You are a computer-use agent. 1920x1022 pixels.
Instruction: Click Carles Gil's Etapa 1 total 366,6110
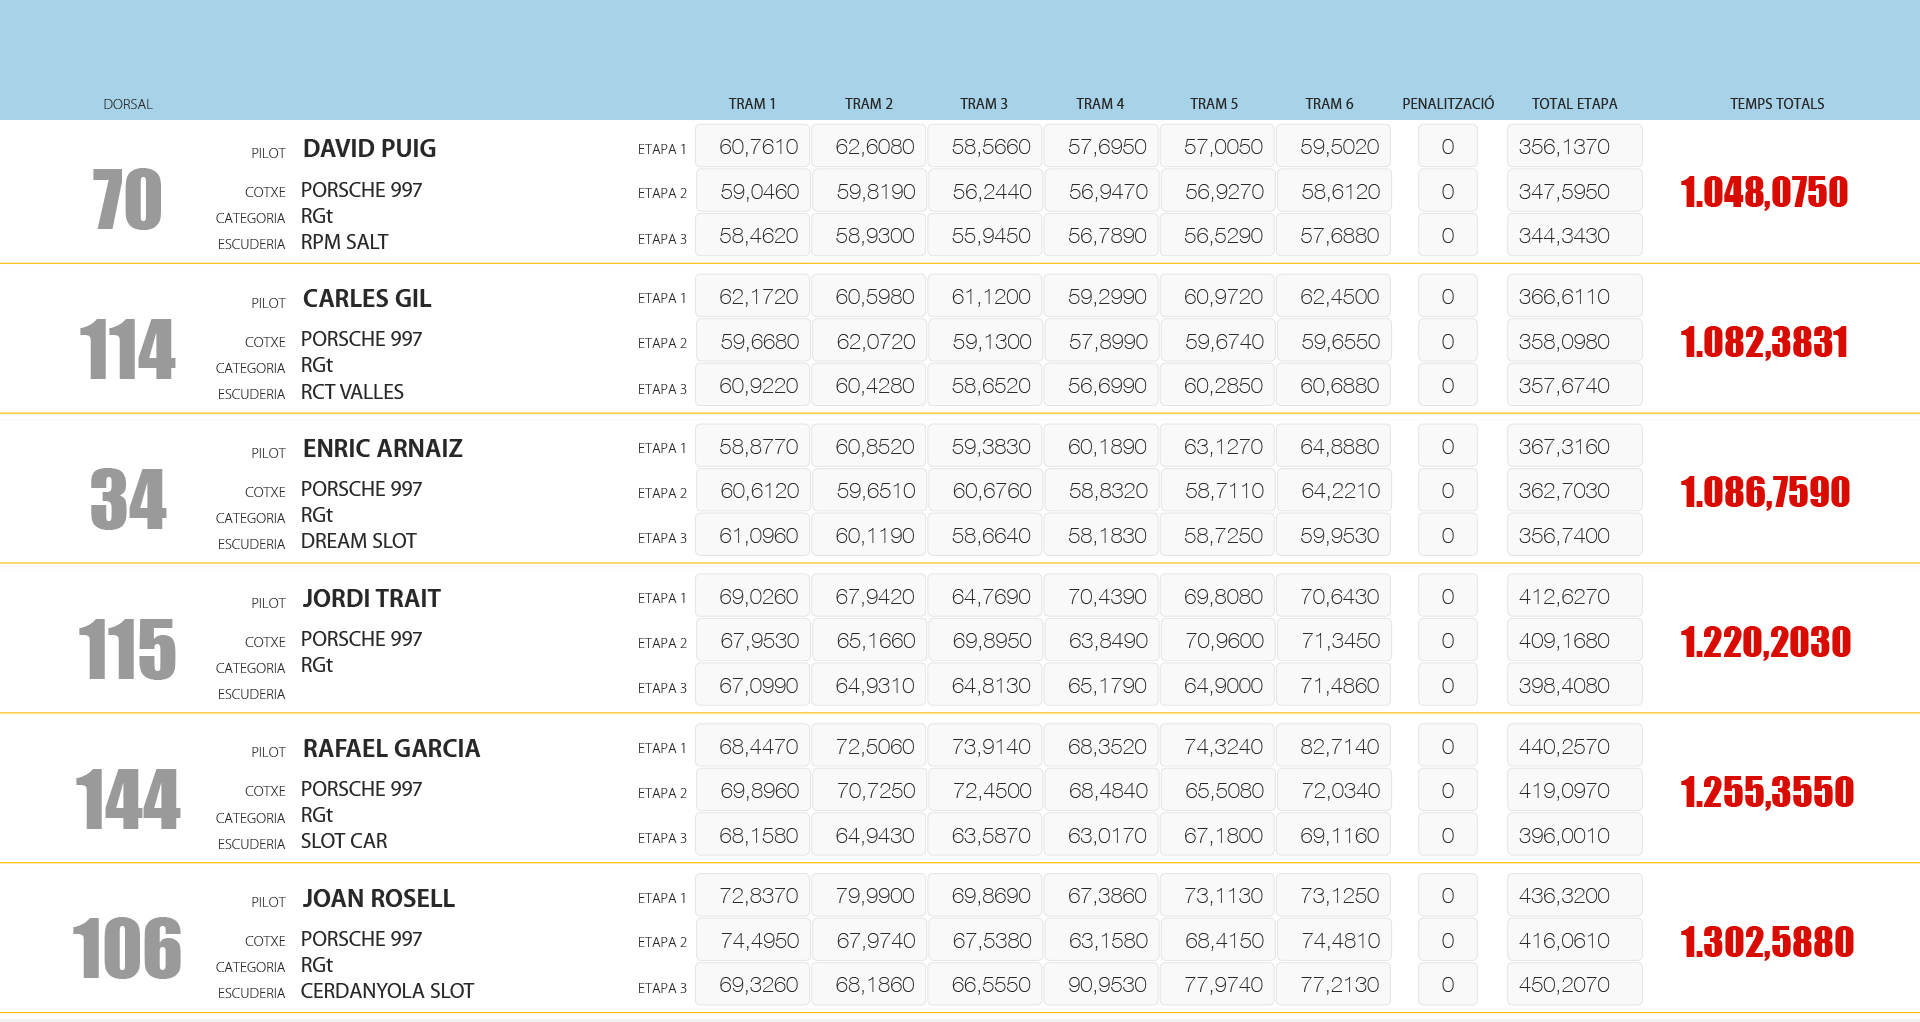1564,297
